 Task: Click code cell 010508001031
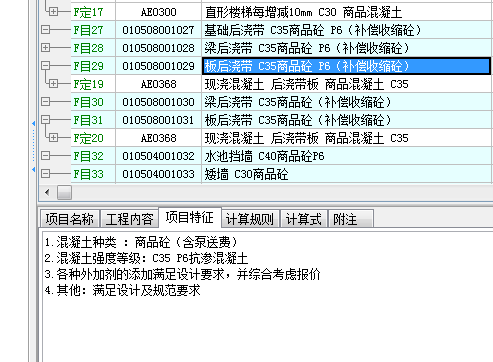158,120
